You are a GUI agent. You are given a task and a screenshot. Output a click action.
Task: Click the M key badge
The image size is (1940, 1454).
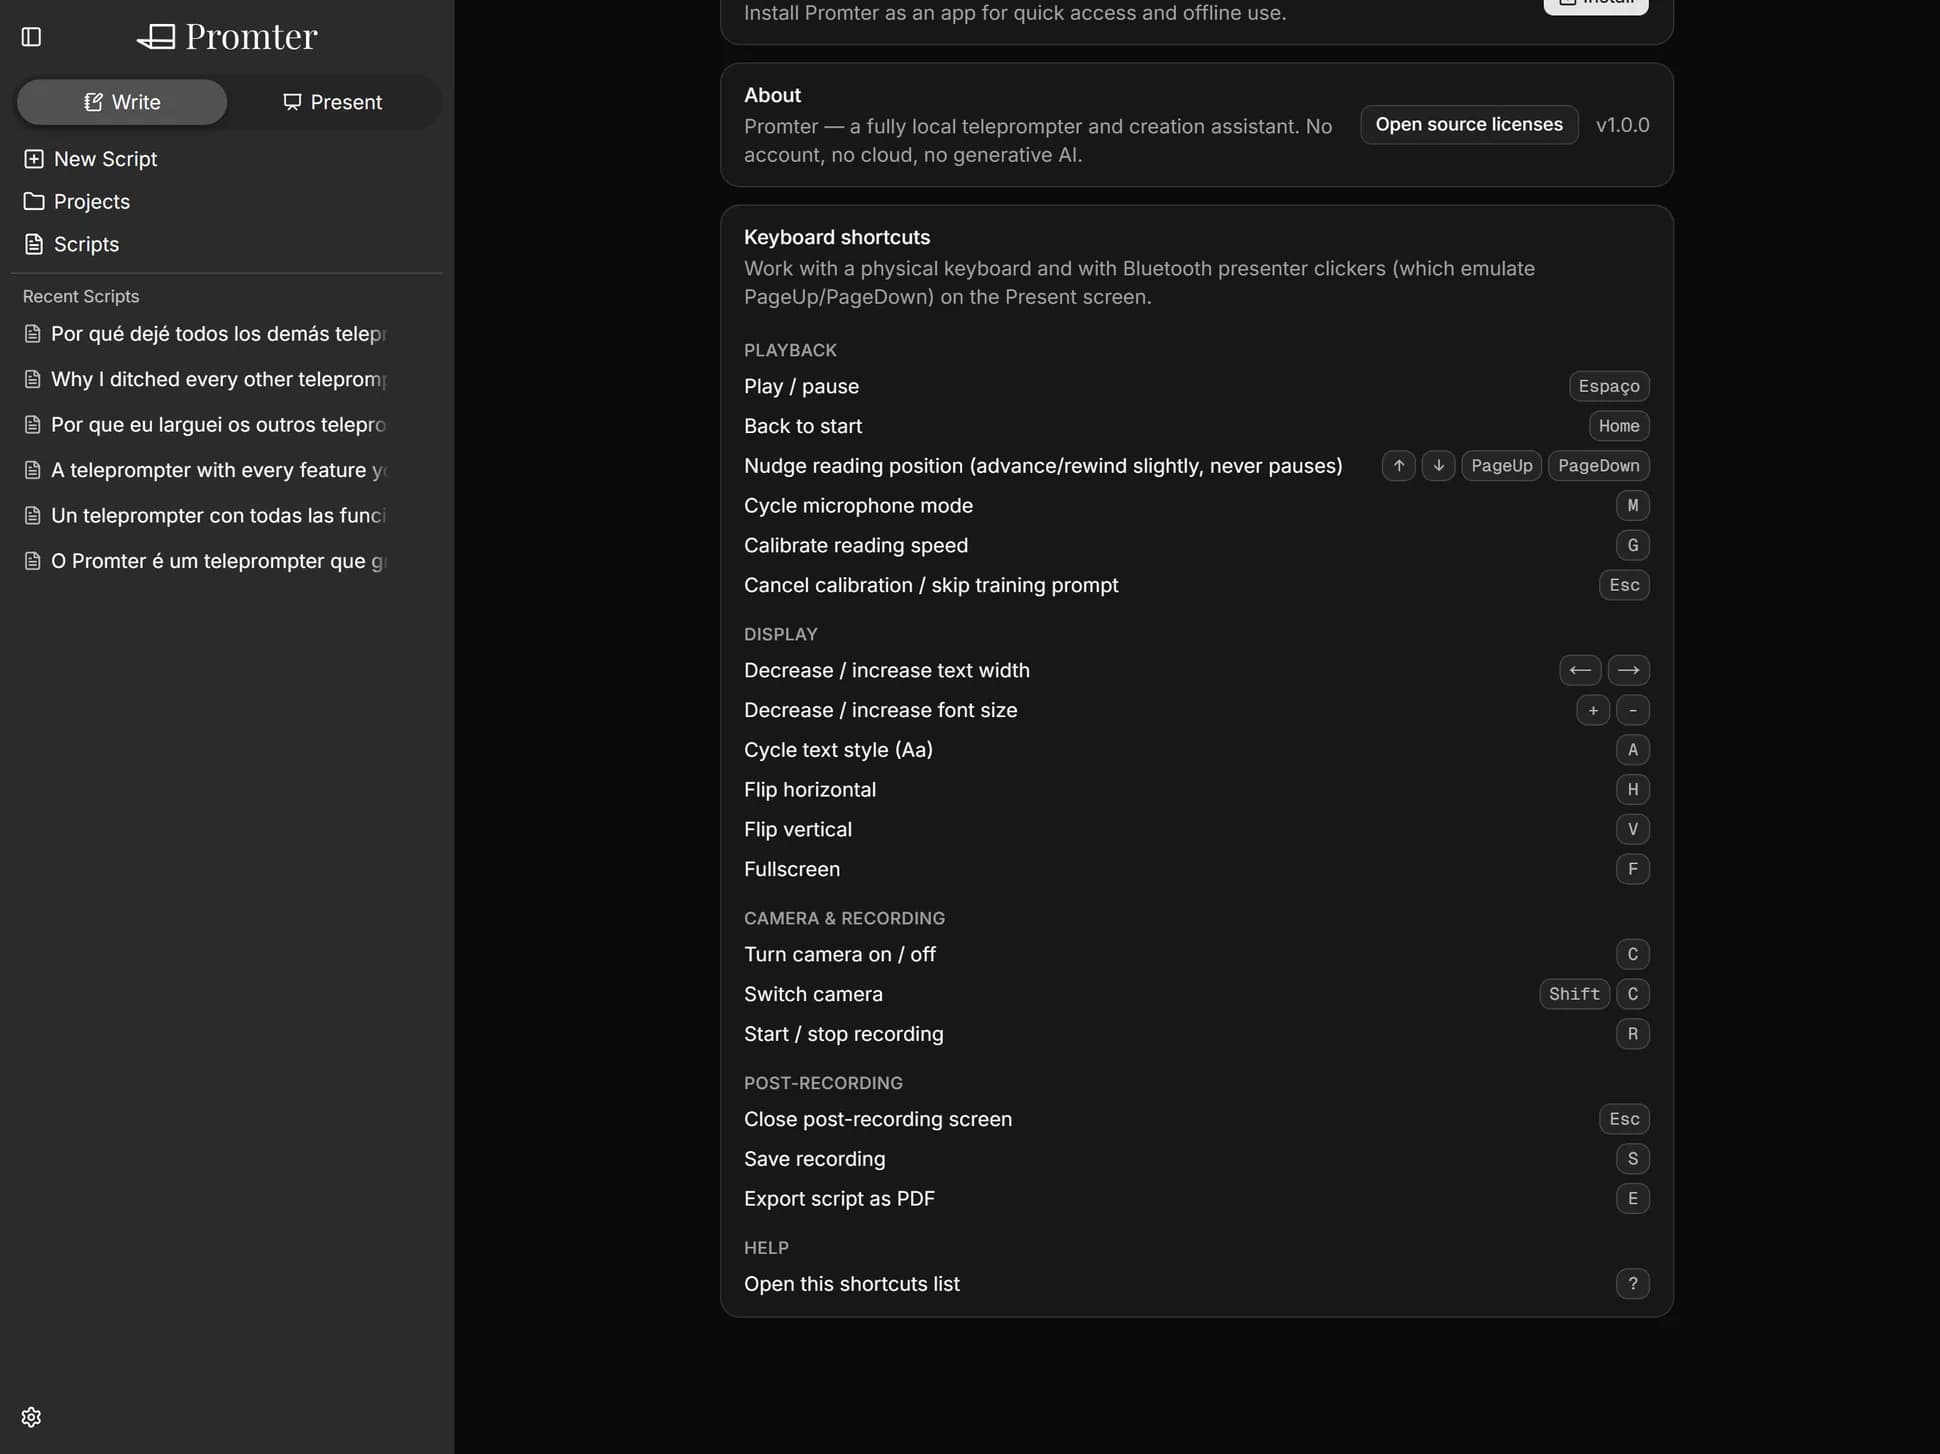[1632, 506]
